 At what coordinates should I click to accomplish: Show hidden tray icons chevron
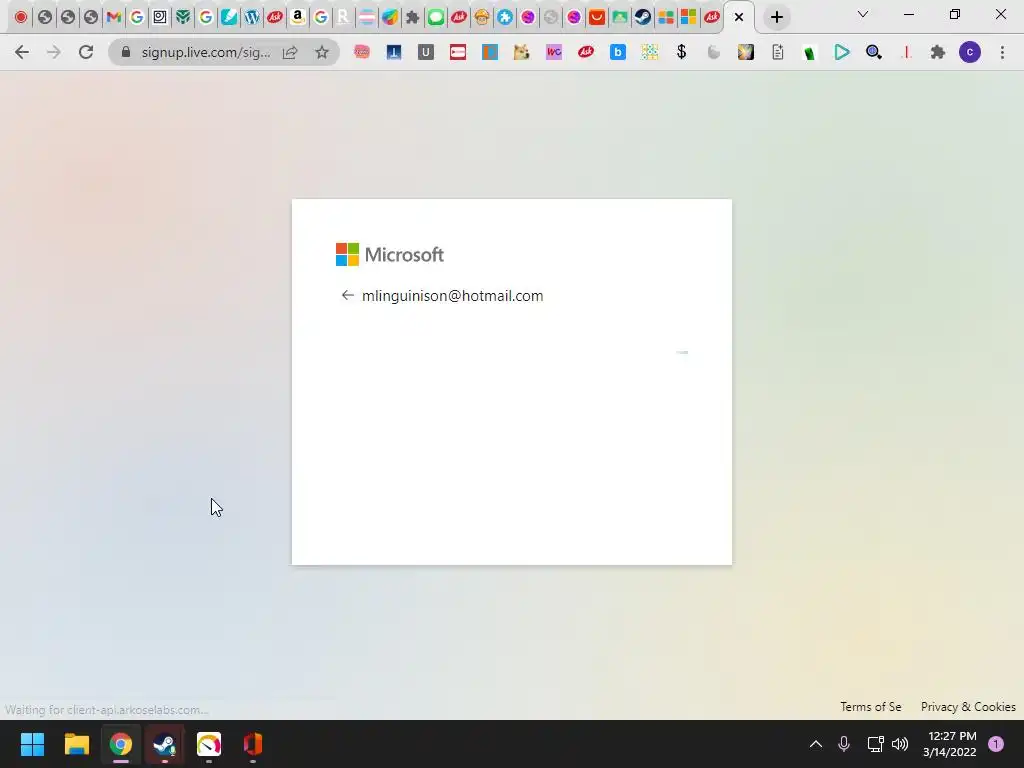(x=816, y=744)
